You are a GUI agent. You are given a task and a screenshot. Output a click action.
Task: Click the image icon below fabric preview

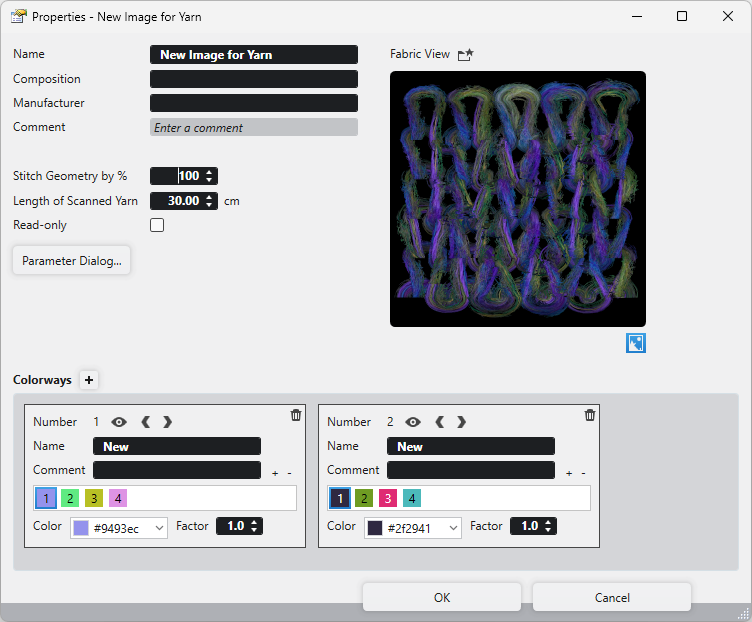[x=636, y=343]
